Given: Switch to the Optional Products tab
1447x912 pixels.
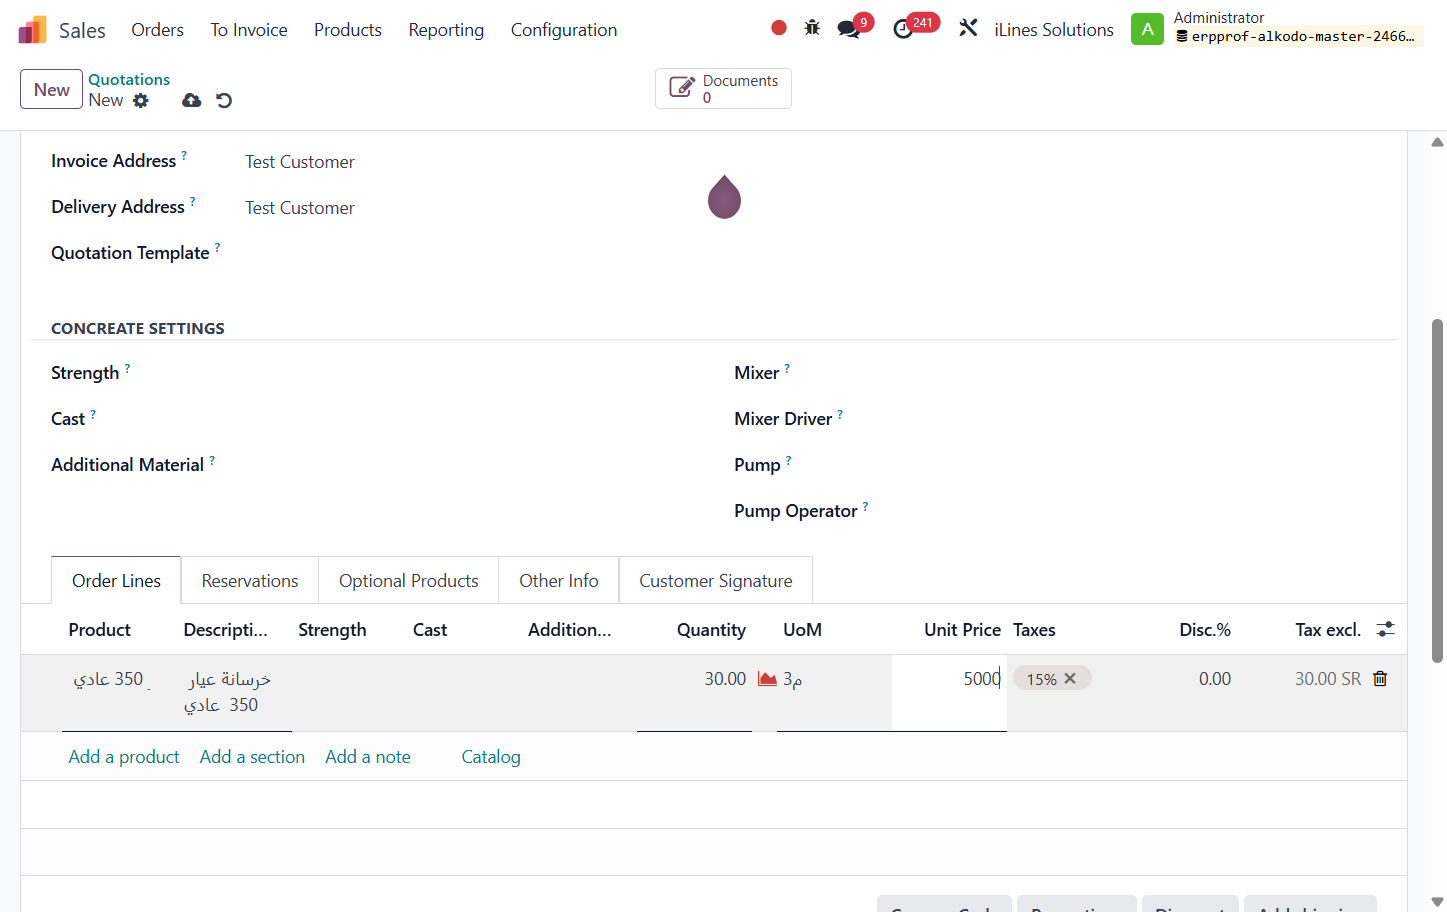Looking at the screenshot, I should (x=409, y=581).
